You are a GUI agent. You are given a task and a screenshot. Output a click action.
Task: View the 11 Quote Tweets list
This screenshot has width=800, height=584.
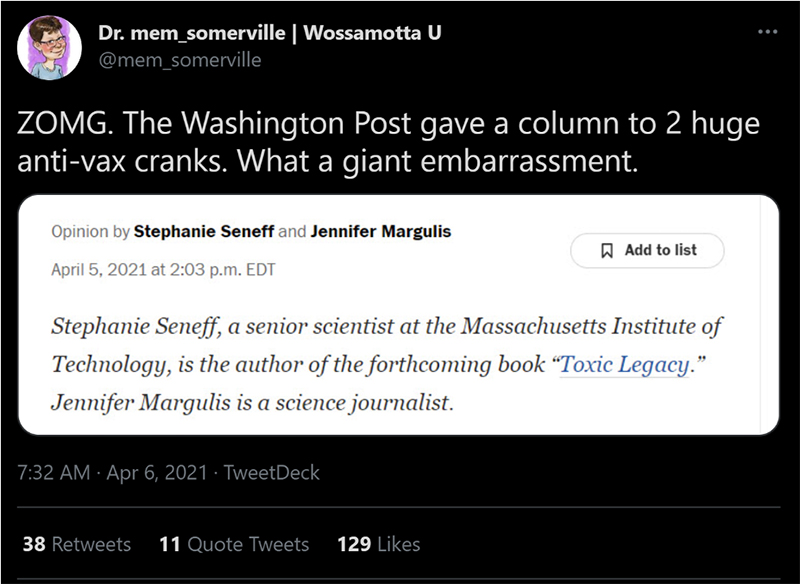234,544
